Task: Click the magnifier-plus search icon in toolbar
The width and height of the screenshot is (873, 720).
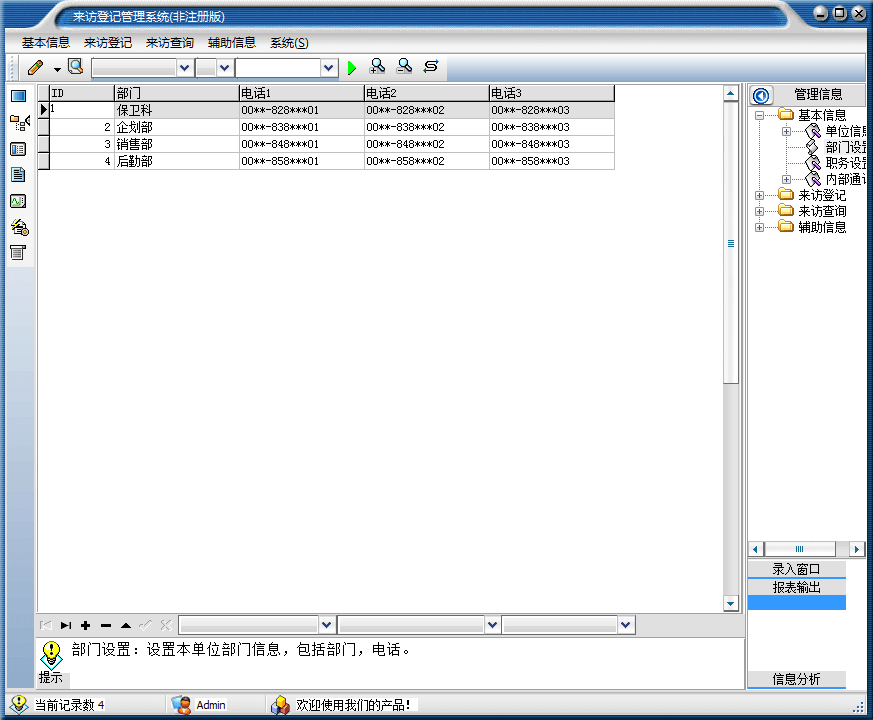Action: (377, 67)
